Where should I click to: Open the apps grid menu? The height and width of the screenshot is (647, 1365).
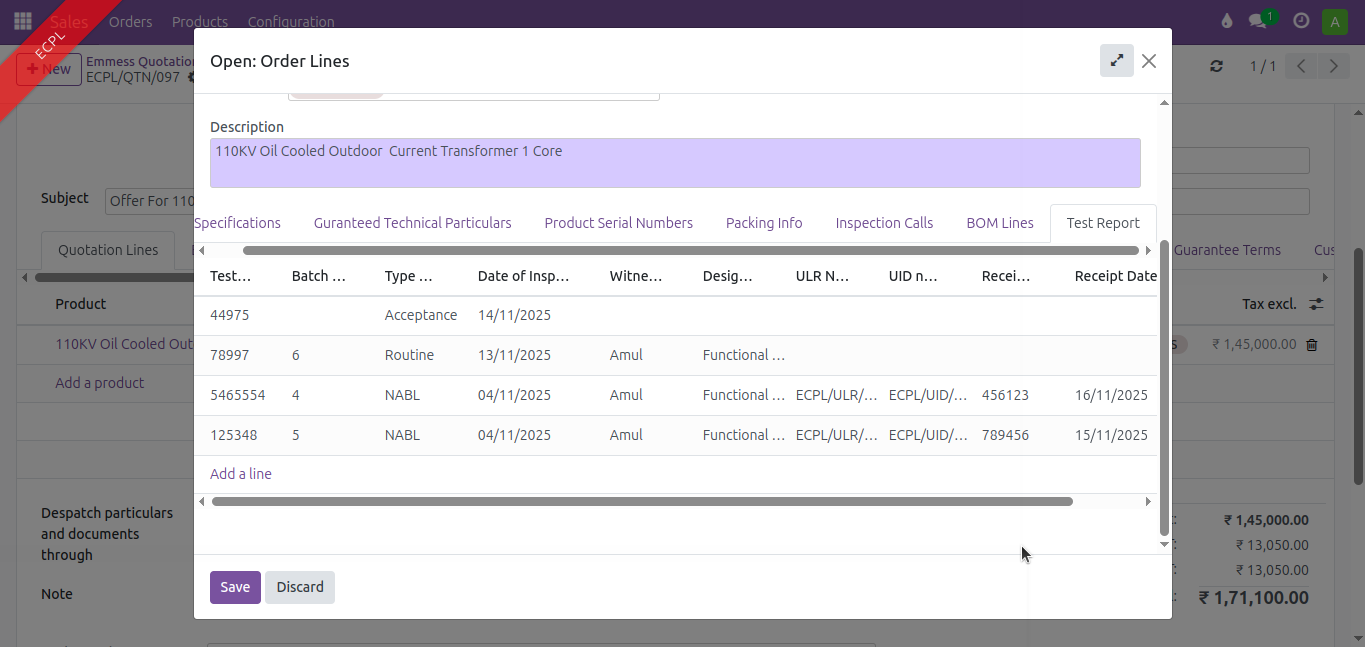[22, 21]
